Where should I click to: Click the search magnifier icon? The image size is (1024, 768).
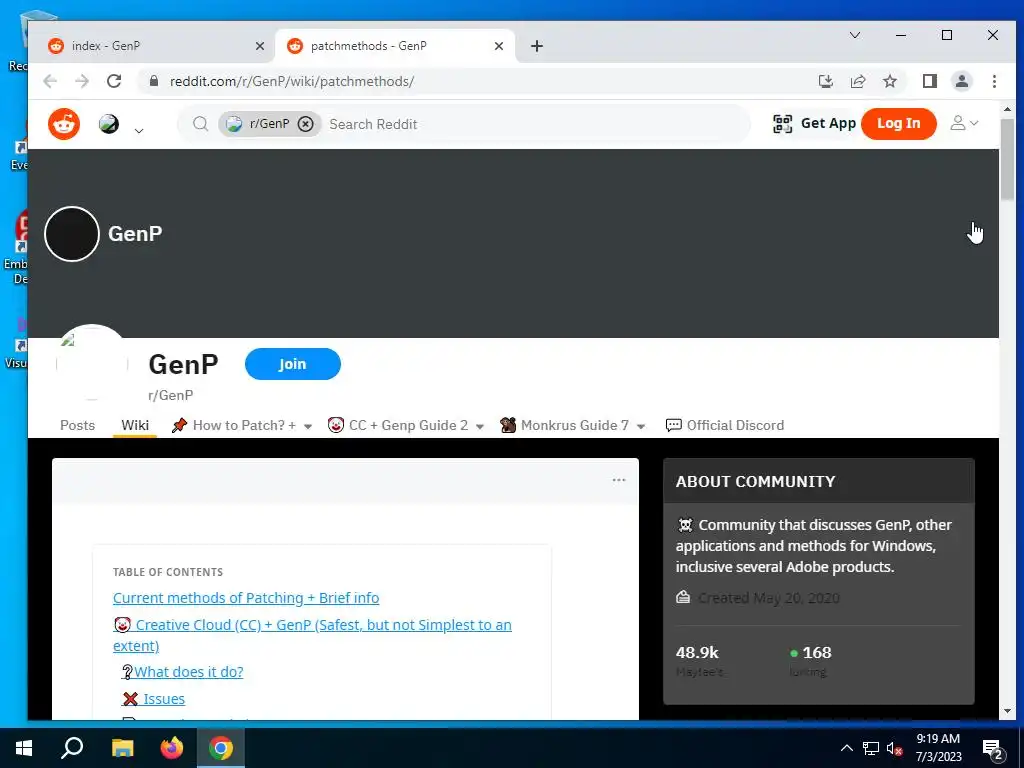[x=200, y=123]
